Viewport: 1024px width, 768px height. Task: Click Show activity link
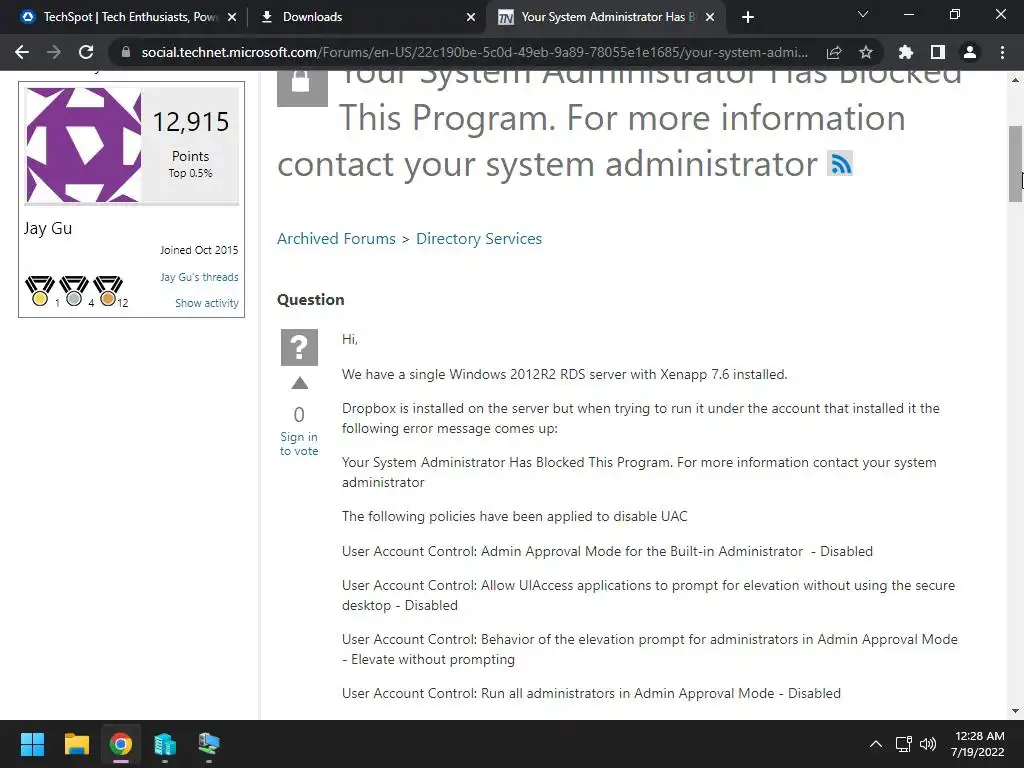(x=206, y=303)
